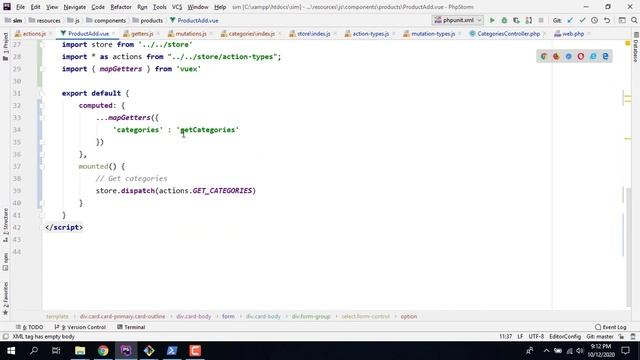Open the Help menu
Screen dimensions: 640x360
[x=220, y=7]
